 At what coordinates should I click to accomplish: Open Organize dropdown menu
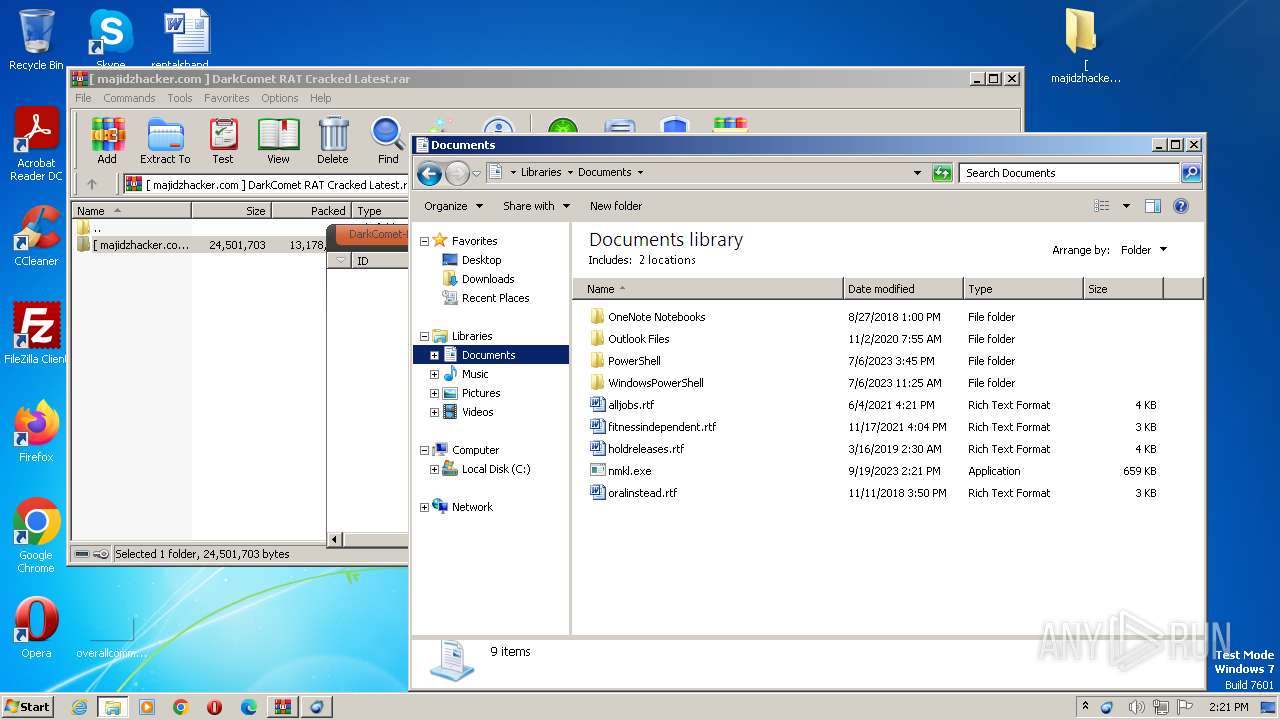453,206
